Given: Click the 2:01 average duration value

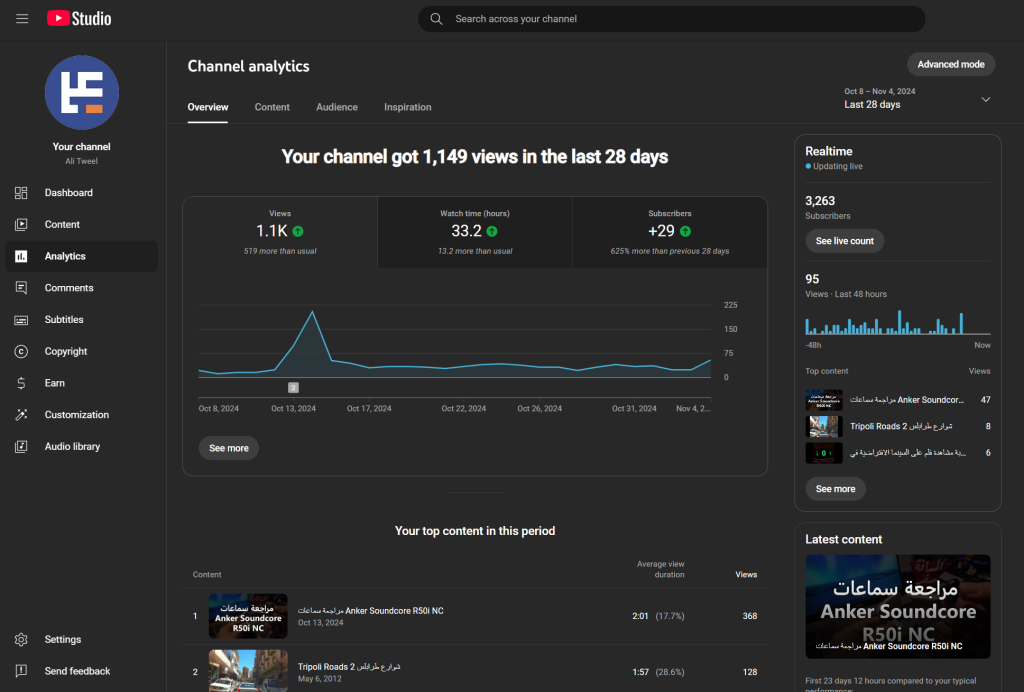Looking at the screenshot, I should click(x=640, y=616).
